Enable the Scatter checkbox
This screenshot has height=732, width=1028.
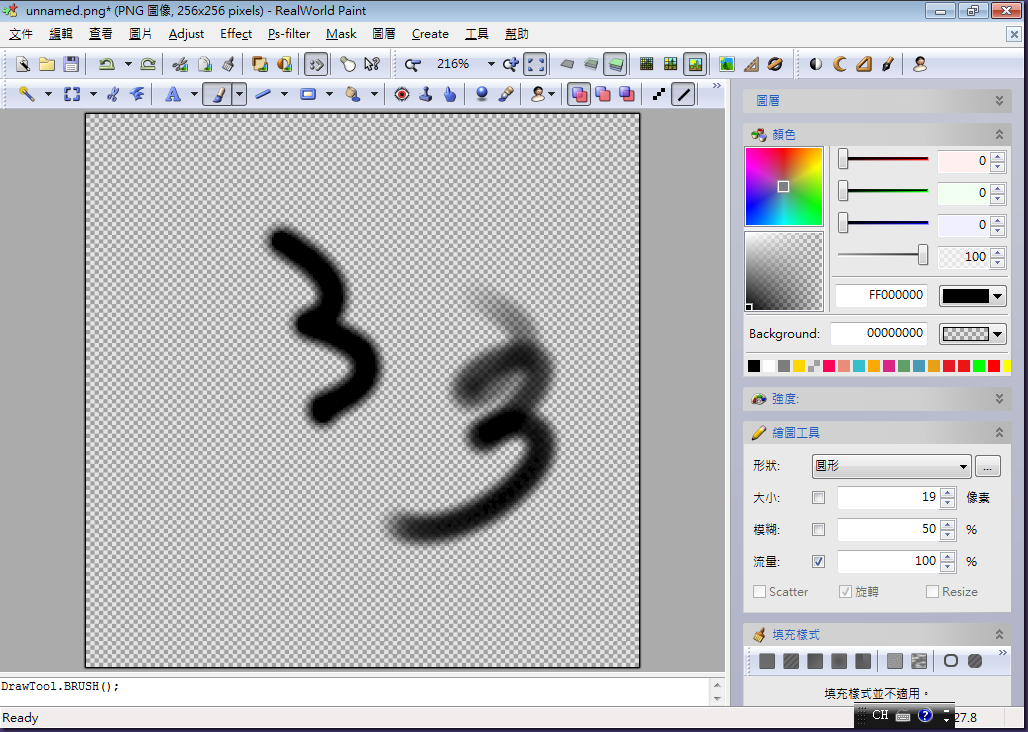point(760,592)
